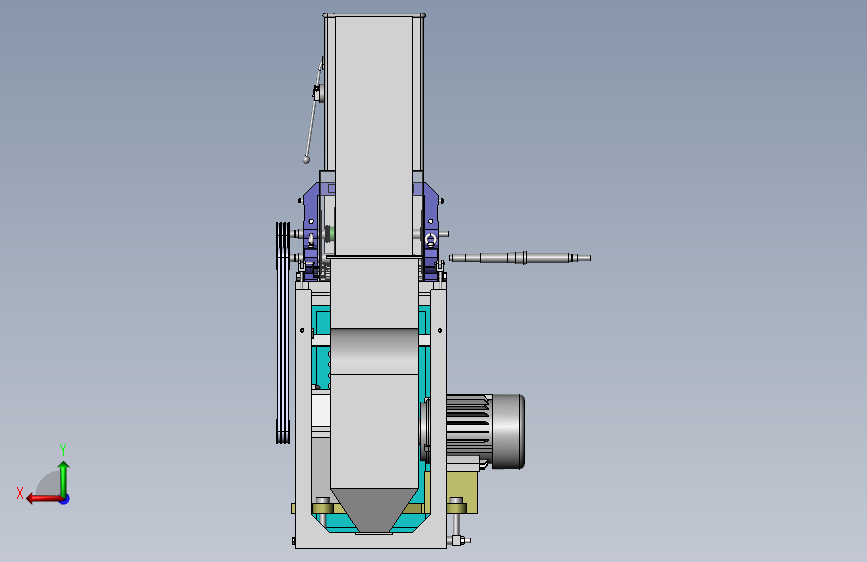Select the left blue bearing bracket
Image resolution: width=867 pixels, height=562 pixels.
tap(311, 230)
